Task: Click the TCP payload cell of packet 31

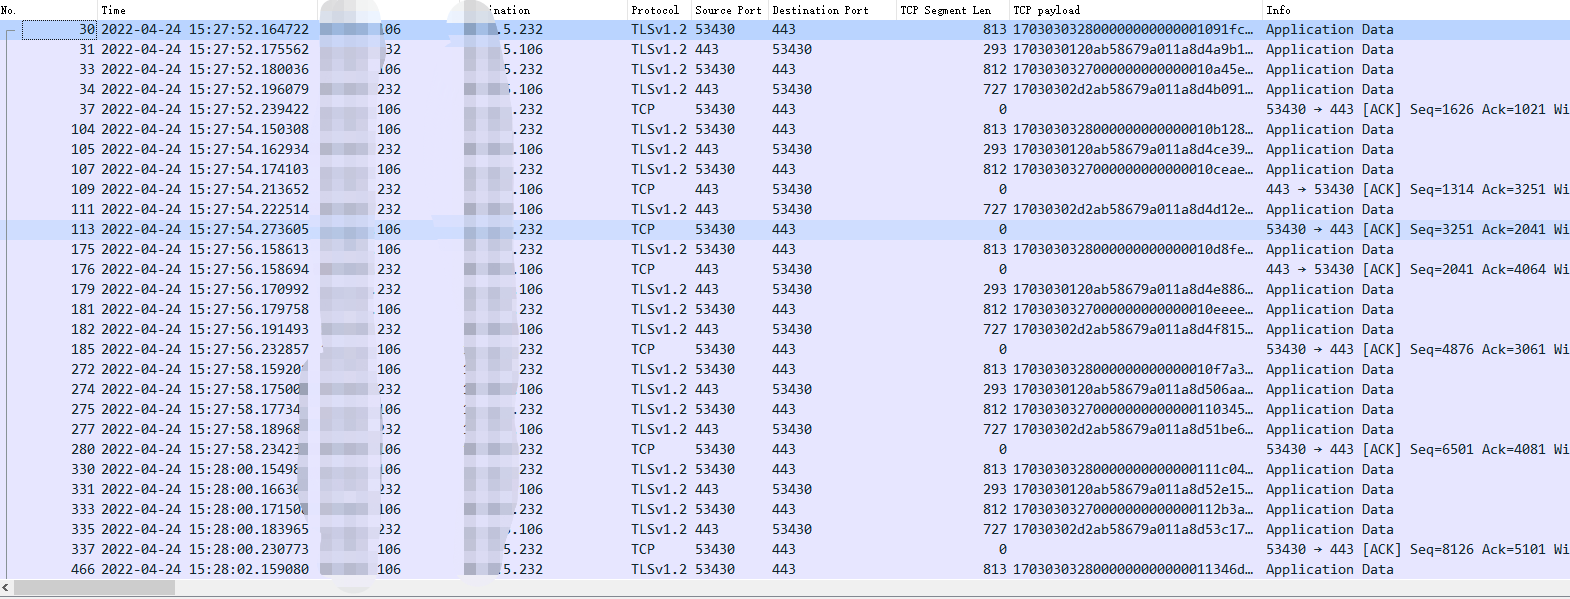Action: 1132,50
